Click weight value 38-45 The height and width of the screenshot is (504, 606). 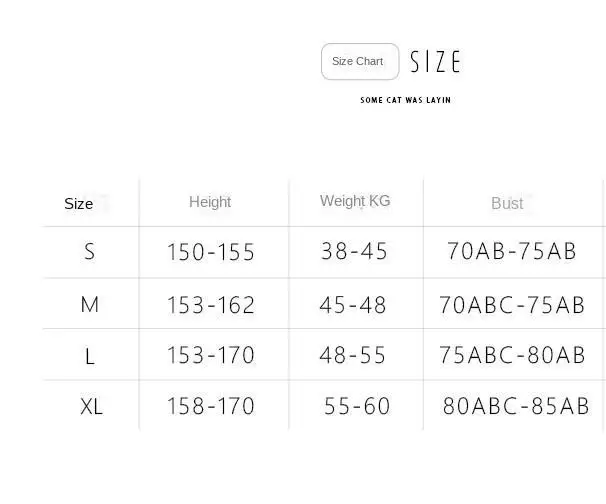(354, 251)
